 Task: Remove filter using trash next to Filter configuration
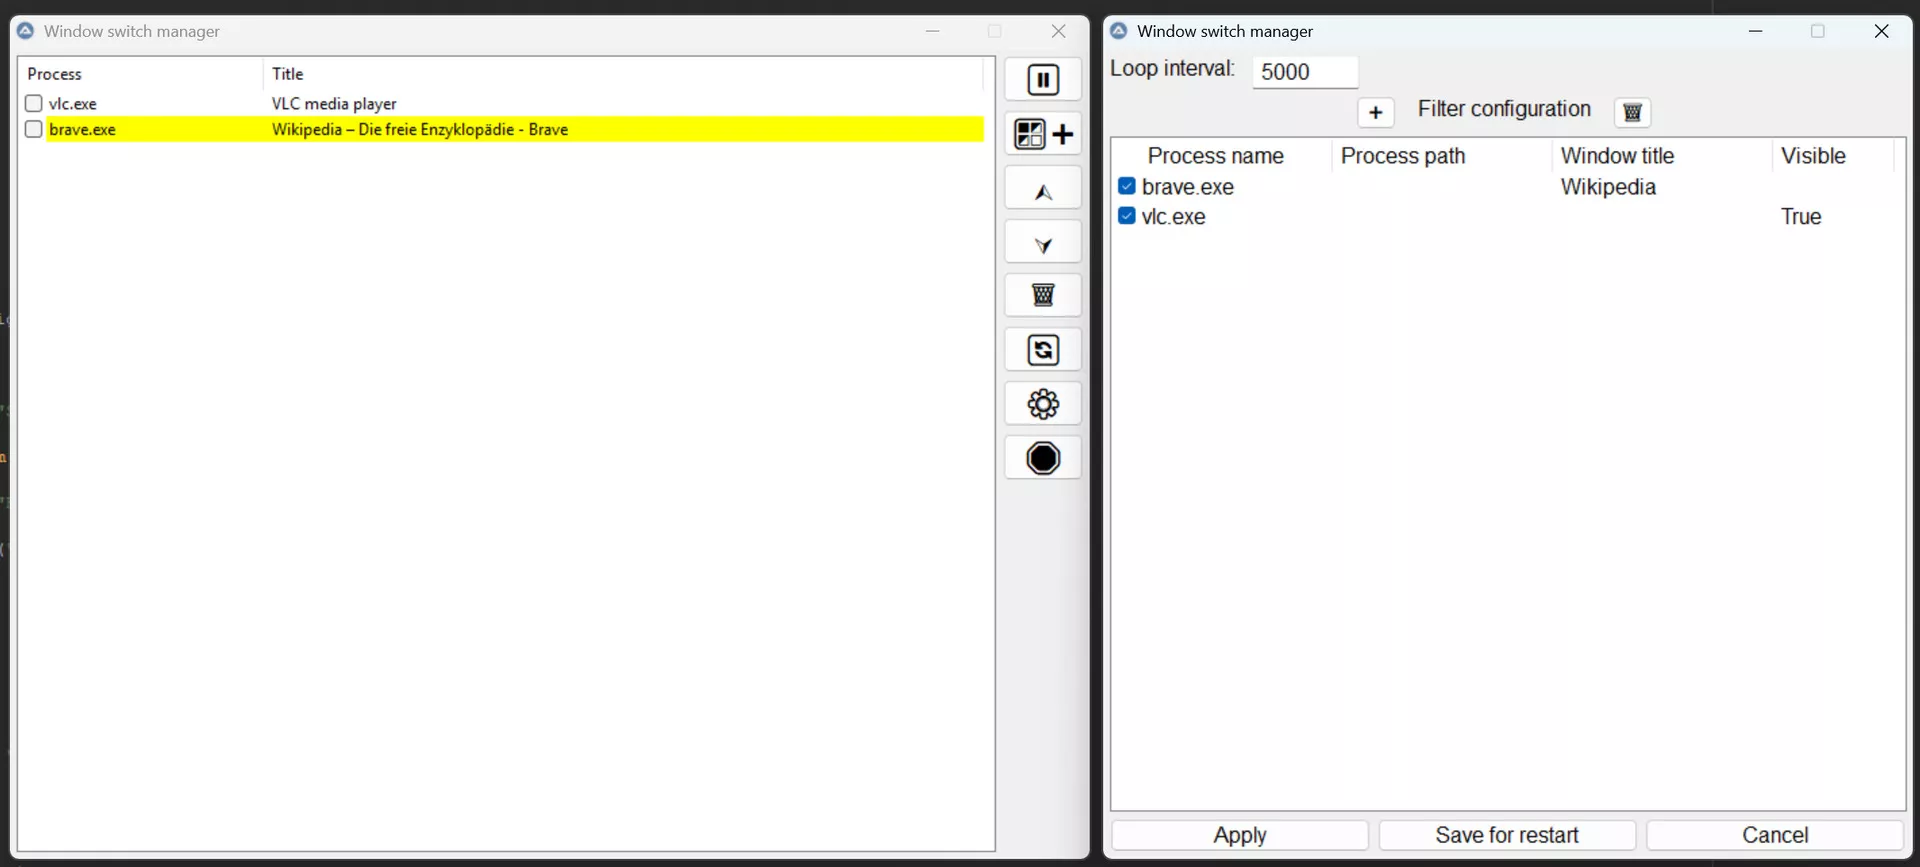click(1632, 112)
